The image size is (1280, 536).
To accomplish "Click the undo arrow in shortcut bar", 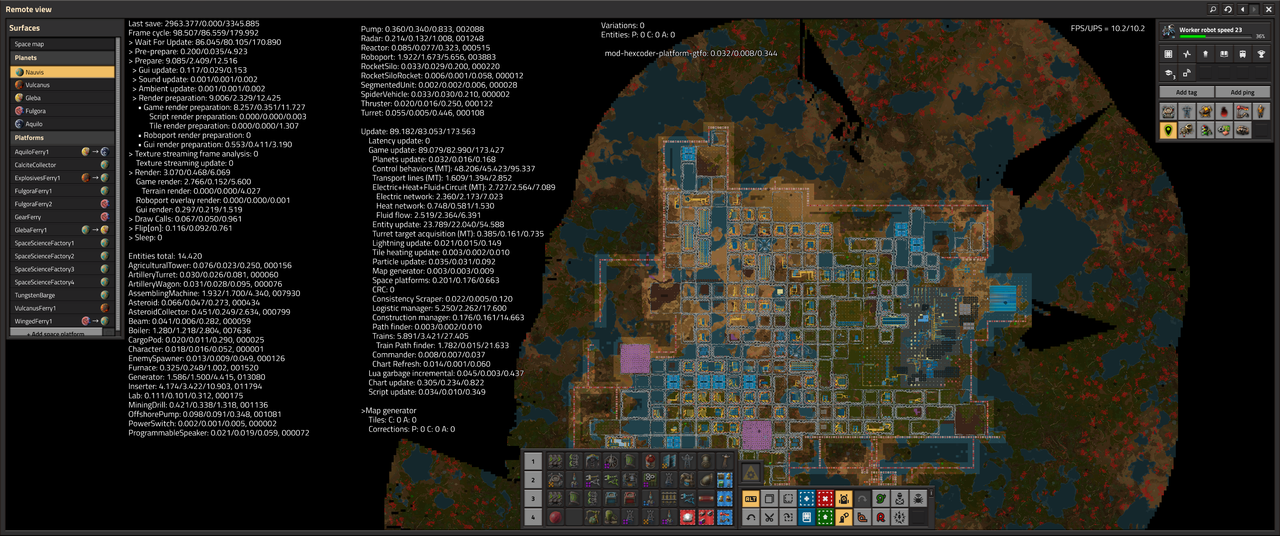I will coord(751,517).
